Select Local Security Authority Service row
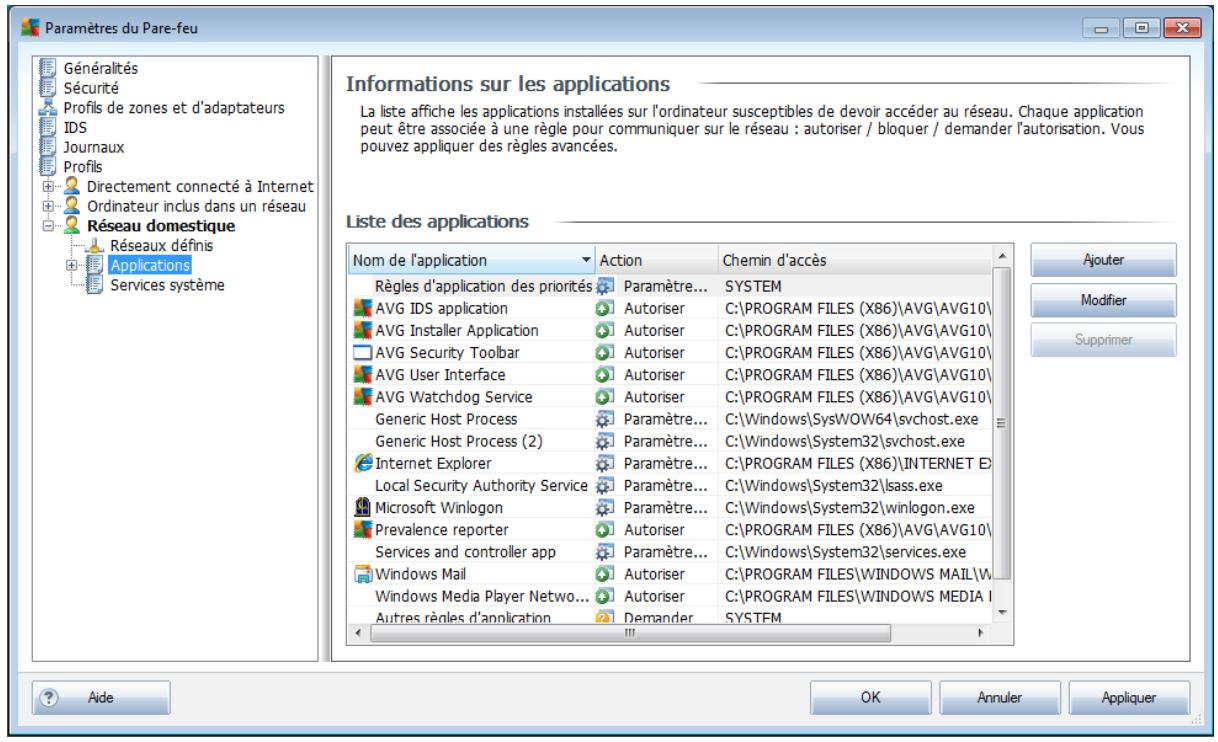The width and height of the screenshot is (1218, 742). coord(670,484)
